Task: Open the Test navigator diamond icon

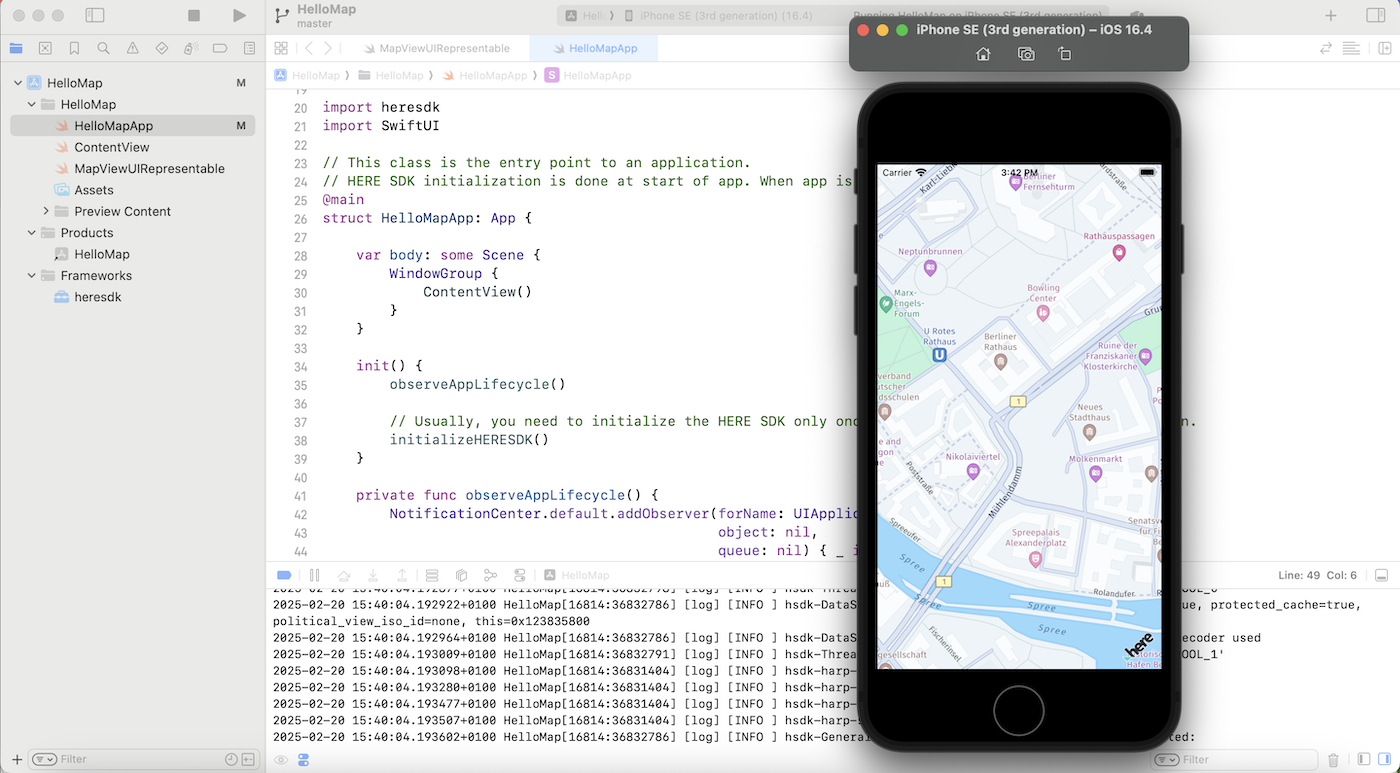Action: click(x=162, y=48)
